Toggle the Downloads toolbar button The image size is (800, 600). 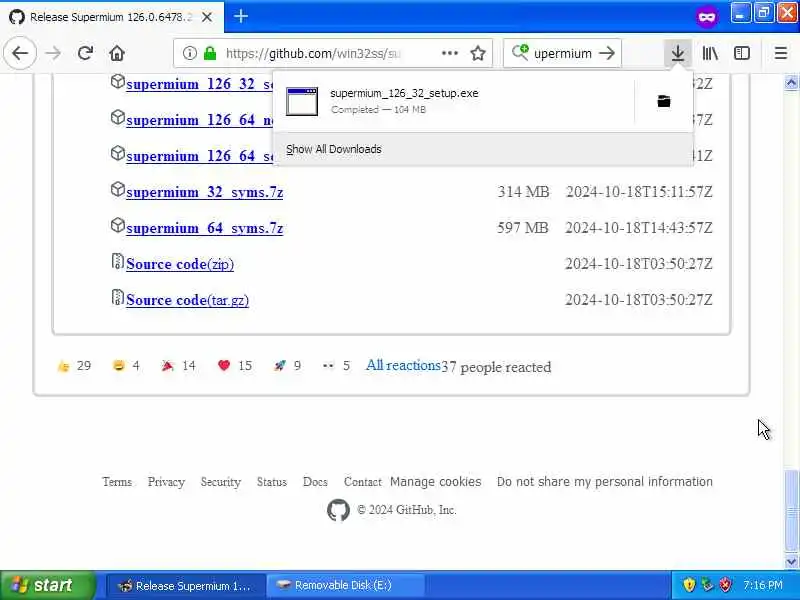tap(678, 53)
